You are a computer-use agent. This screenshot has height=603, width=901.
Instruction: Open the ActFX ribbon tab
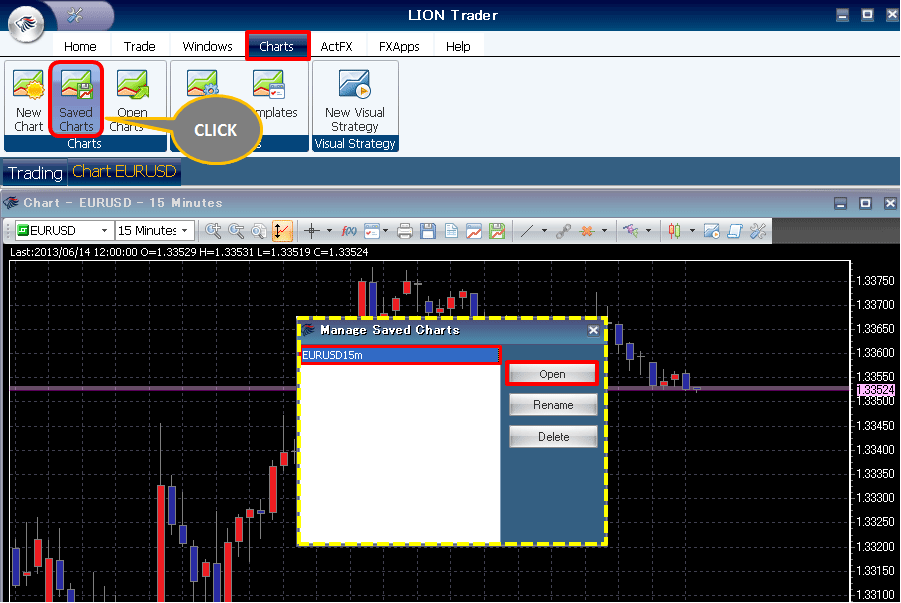[x=337, y=46]
